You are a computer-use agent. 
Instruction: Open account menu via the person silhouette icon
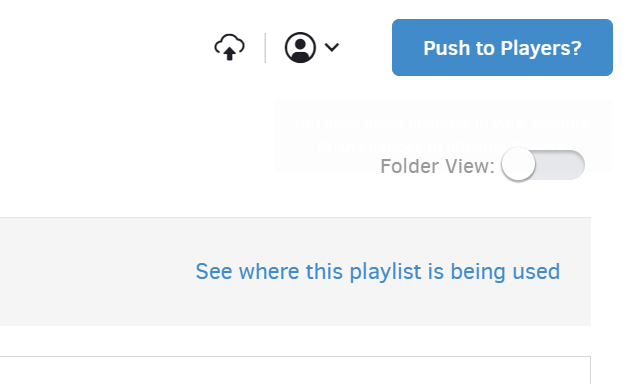300,48
